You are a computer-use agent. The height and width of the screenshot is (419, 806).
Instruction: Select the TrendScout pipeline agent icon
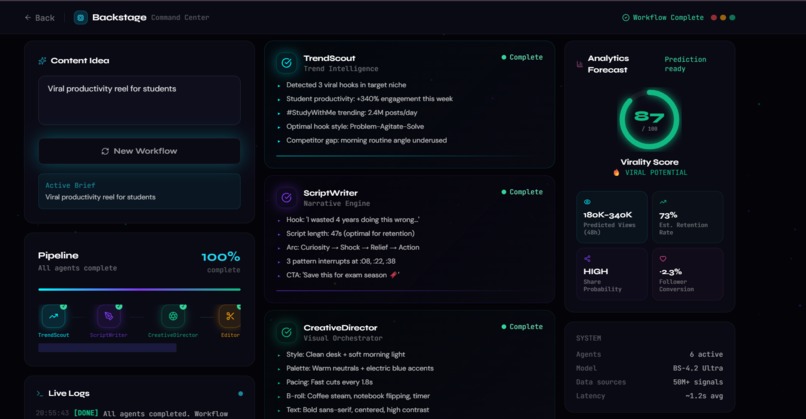53,316
